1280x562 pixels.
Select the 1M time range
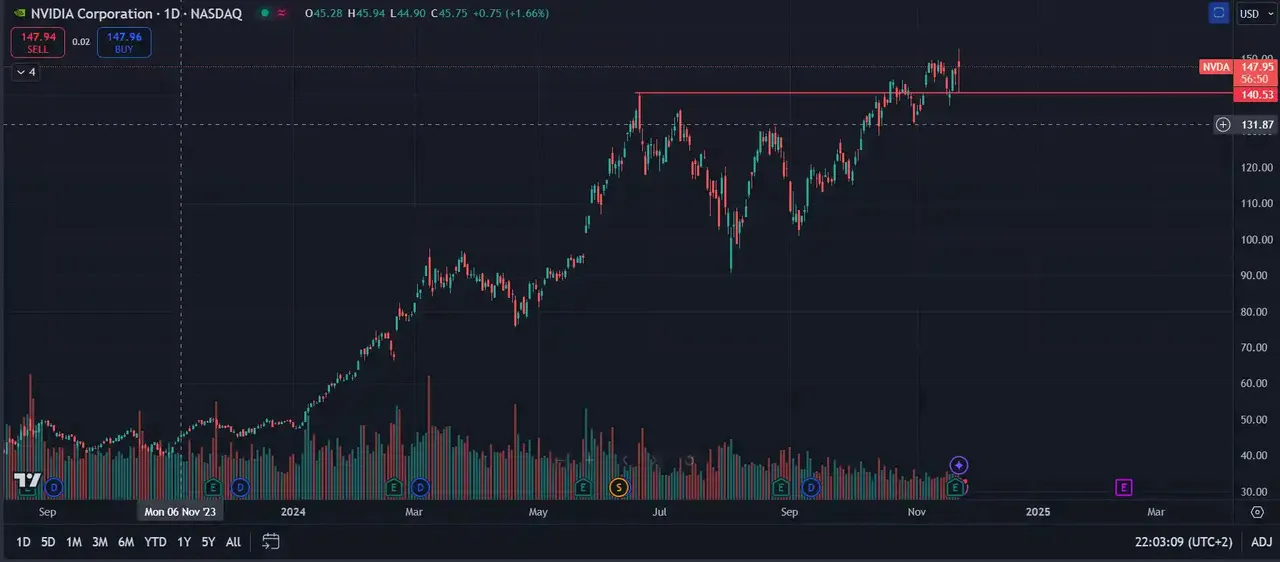(74, 542)
